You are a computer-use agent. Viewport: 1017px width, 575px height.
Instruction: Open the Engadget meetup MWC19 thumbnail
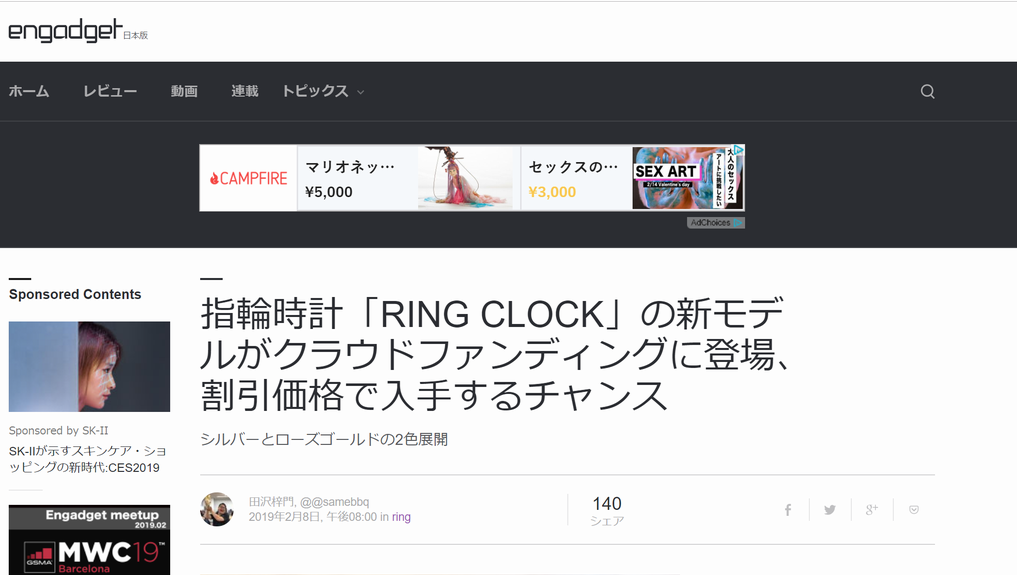pyautogui.click(x=90, y=540)
